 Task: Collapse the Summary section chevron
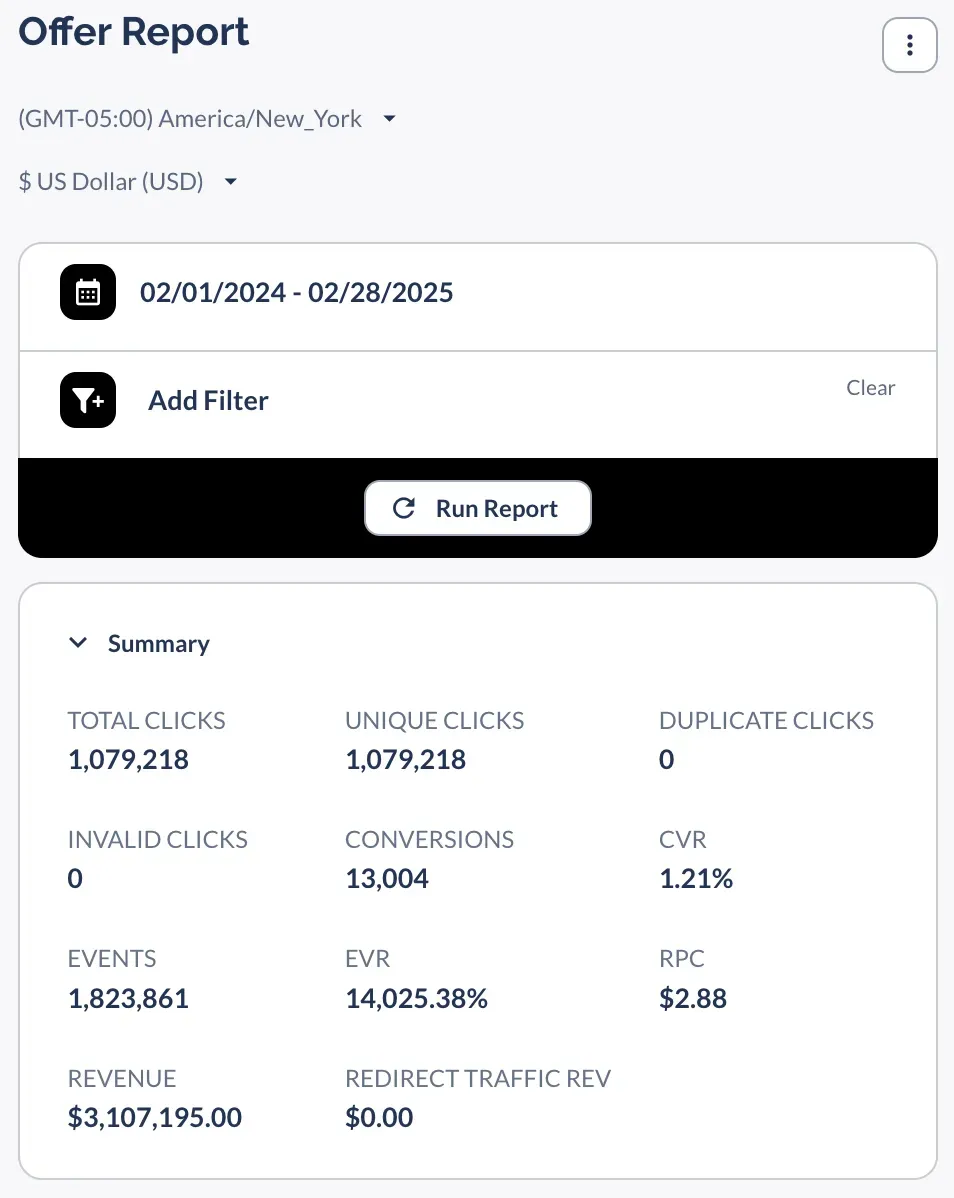[78, 643]
